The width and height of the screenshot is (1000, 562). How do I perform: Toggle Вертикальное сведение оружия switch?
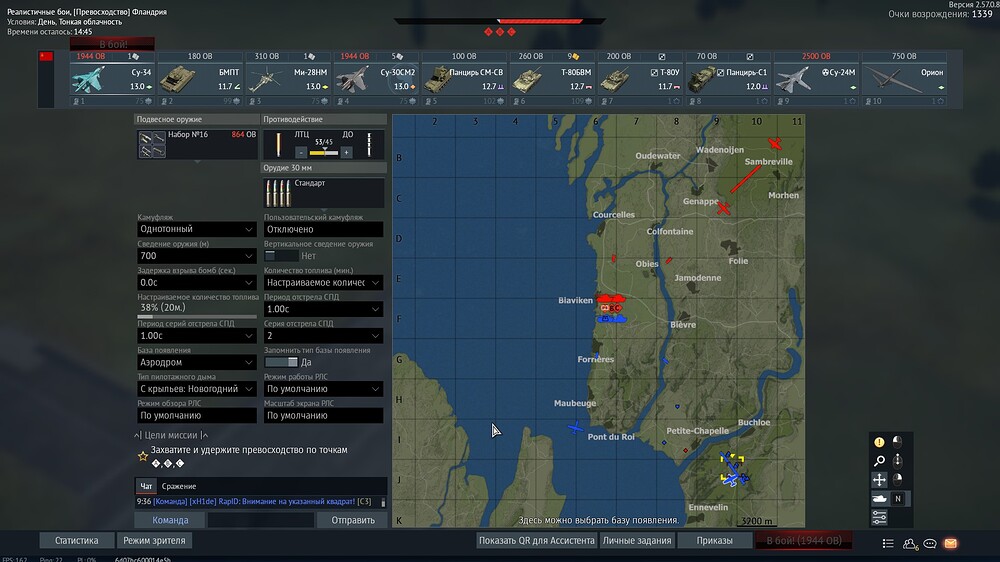(281, 256)
